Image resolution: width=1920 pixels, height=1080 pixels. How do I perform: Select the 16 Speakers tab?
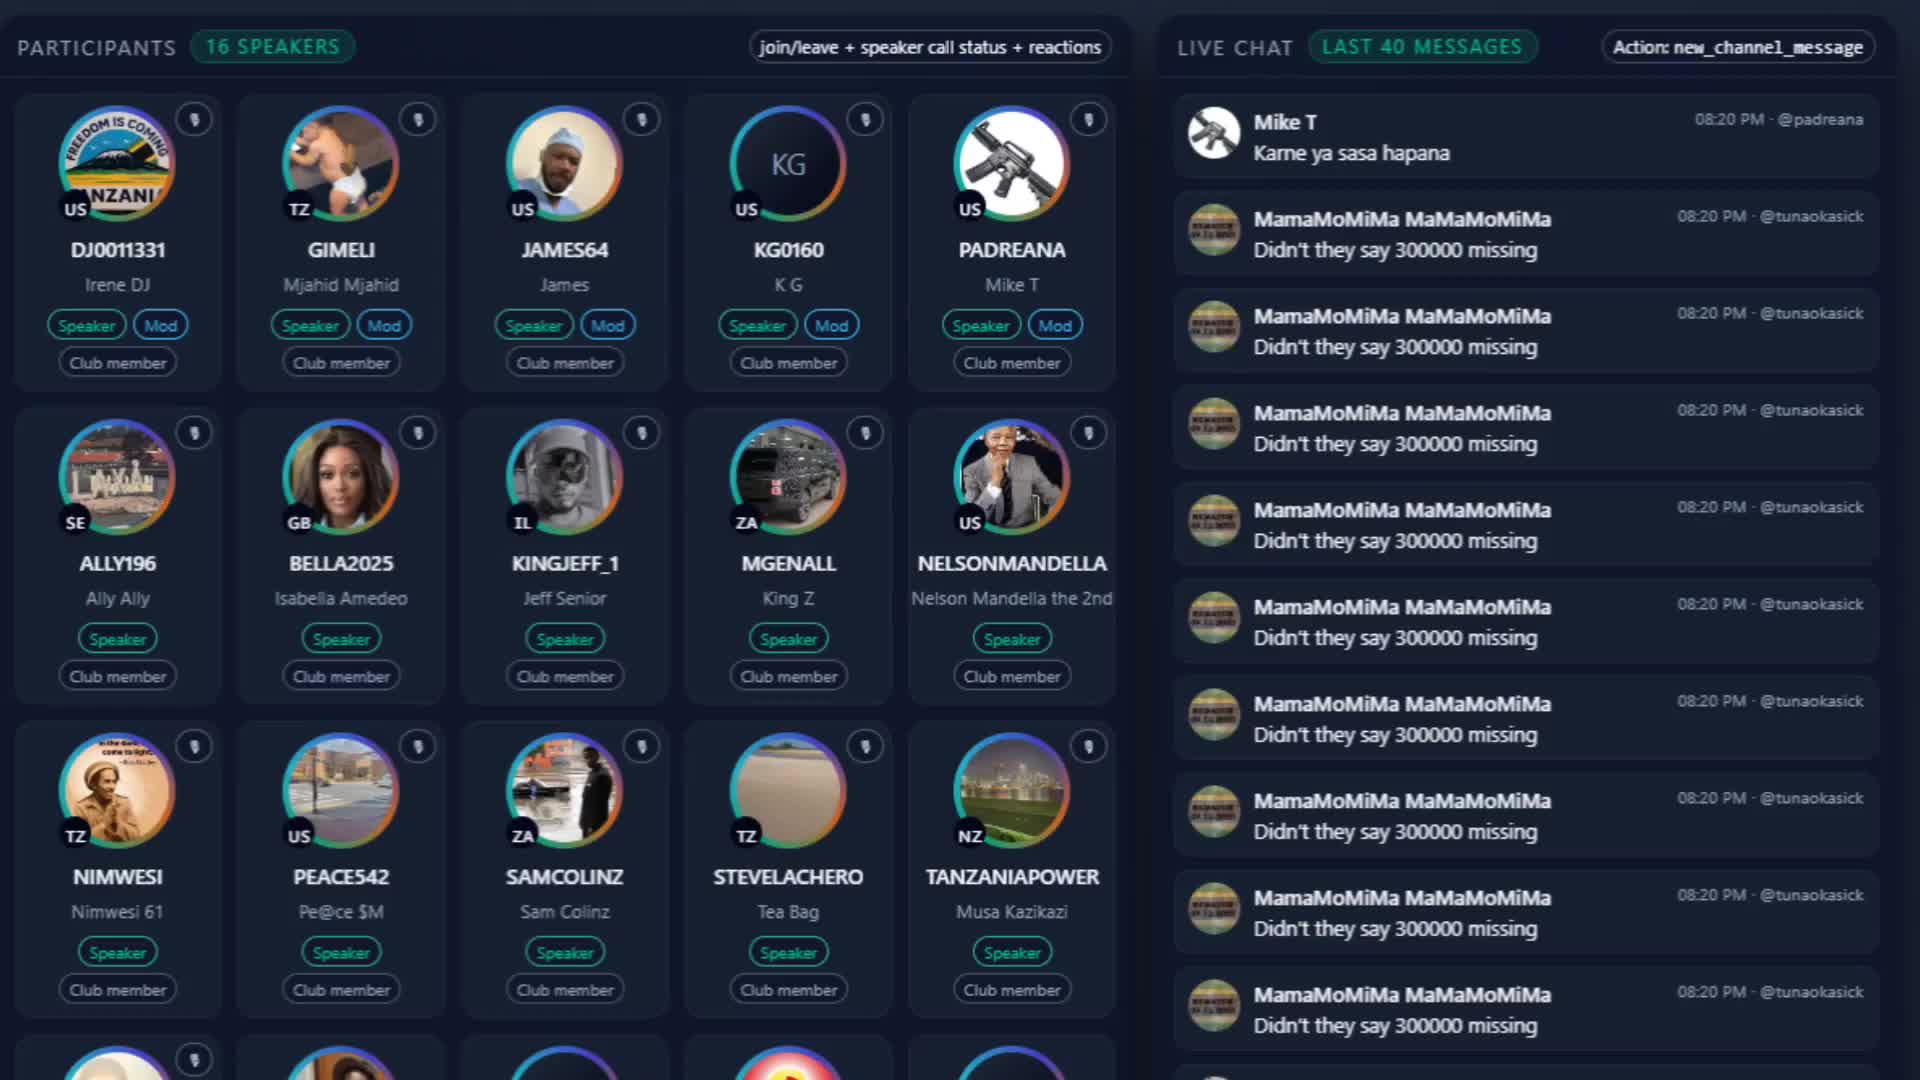[x=272, y=47]
